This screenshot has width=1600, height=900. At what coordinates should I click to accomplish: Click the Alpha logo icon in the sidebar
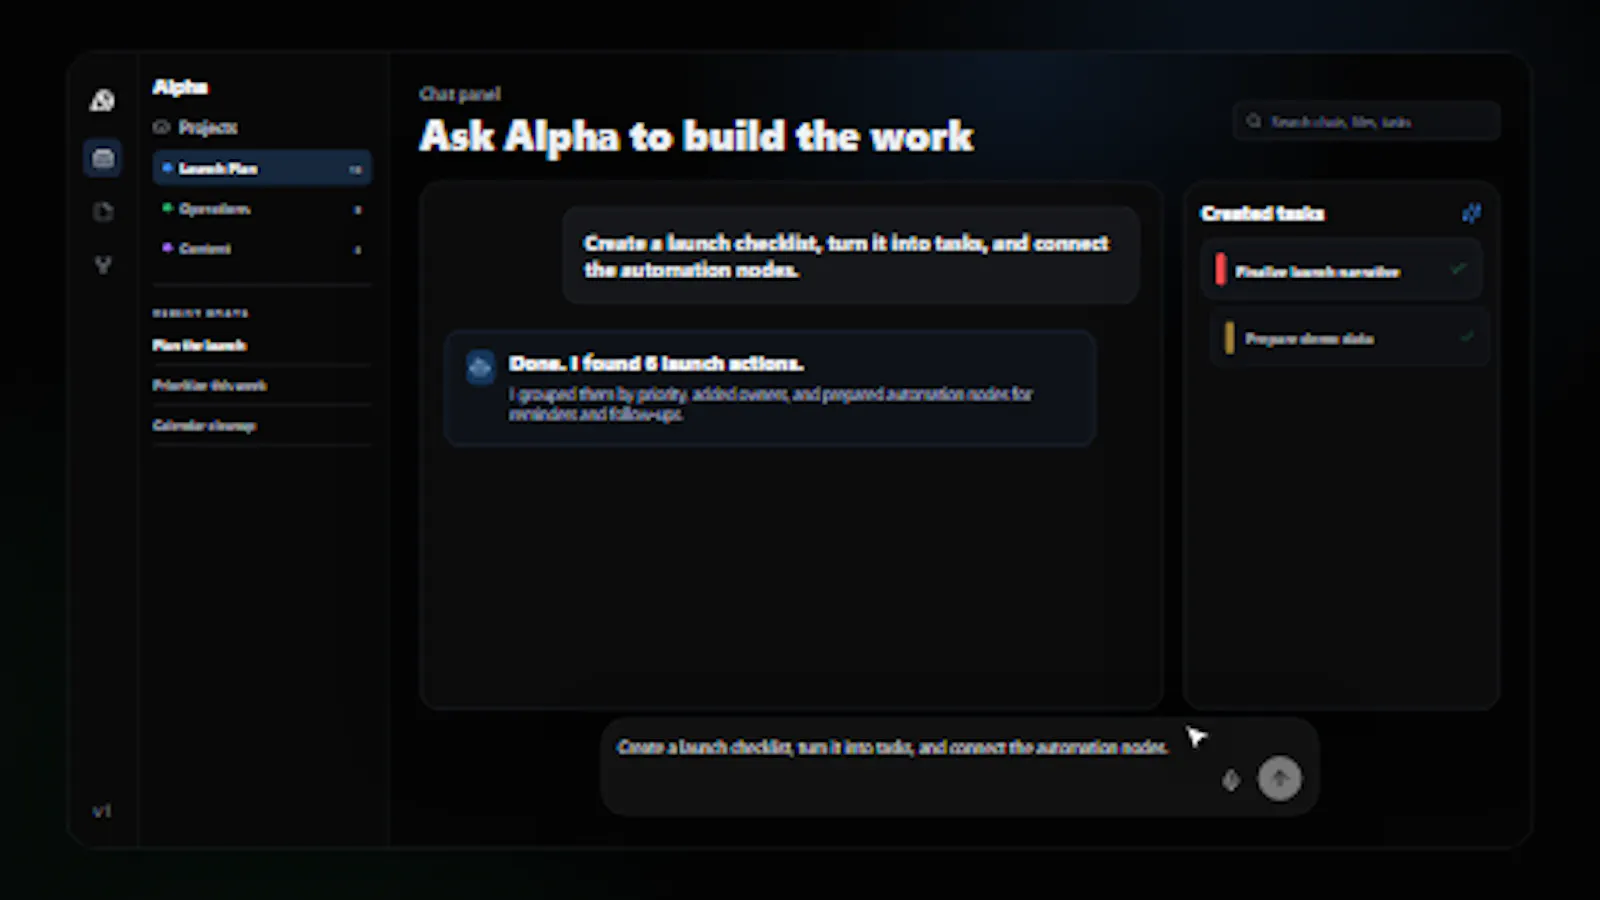[102, 100]
